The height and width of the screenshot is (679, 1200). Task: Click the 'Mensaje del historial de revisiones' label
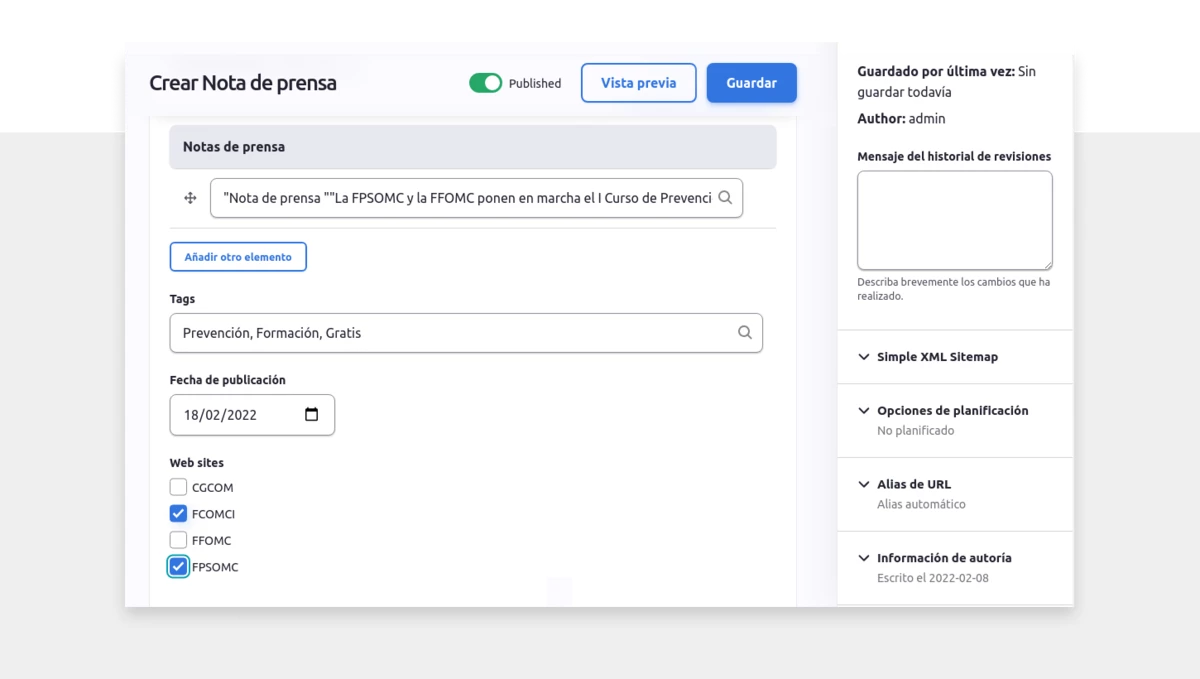(x=954, y=157)
